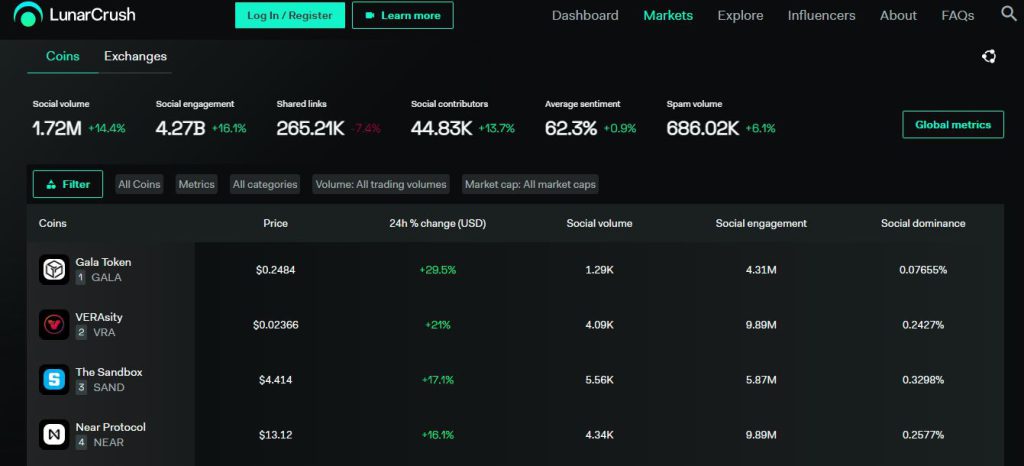Click the Social engagement 4.27B stat

click(x=201, y=119)
